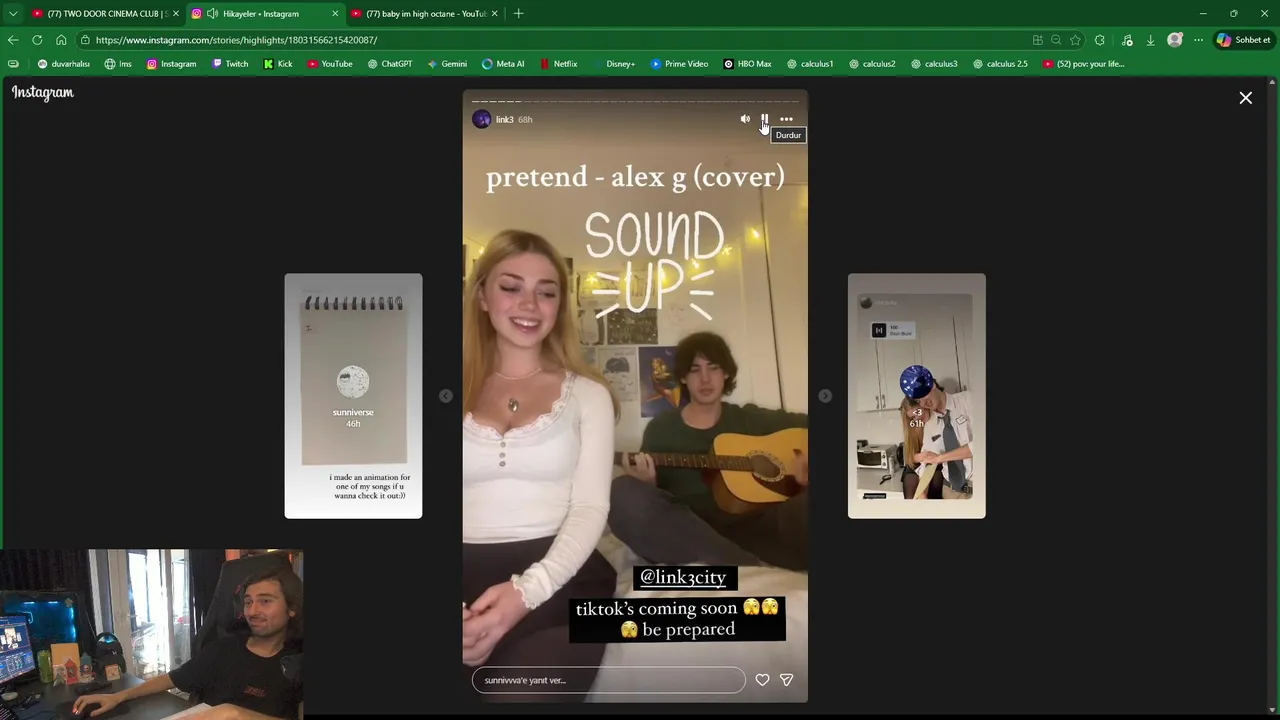Go to the previous story arrow
Viewport: 1280px width, 720px height.
[x=446, y=396]
